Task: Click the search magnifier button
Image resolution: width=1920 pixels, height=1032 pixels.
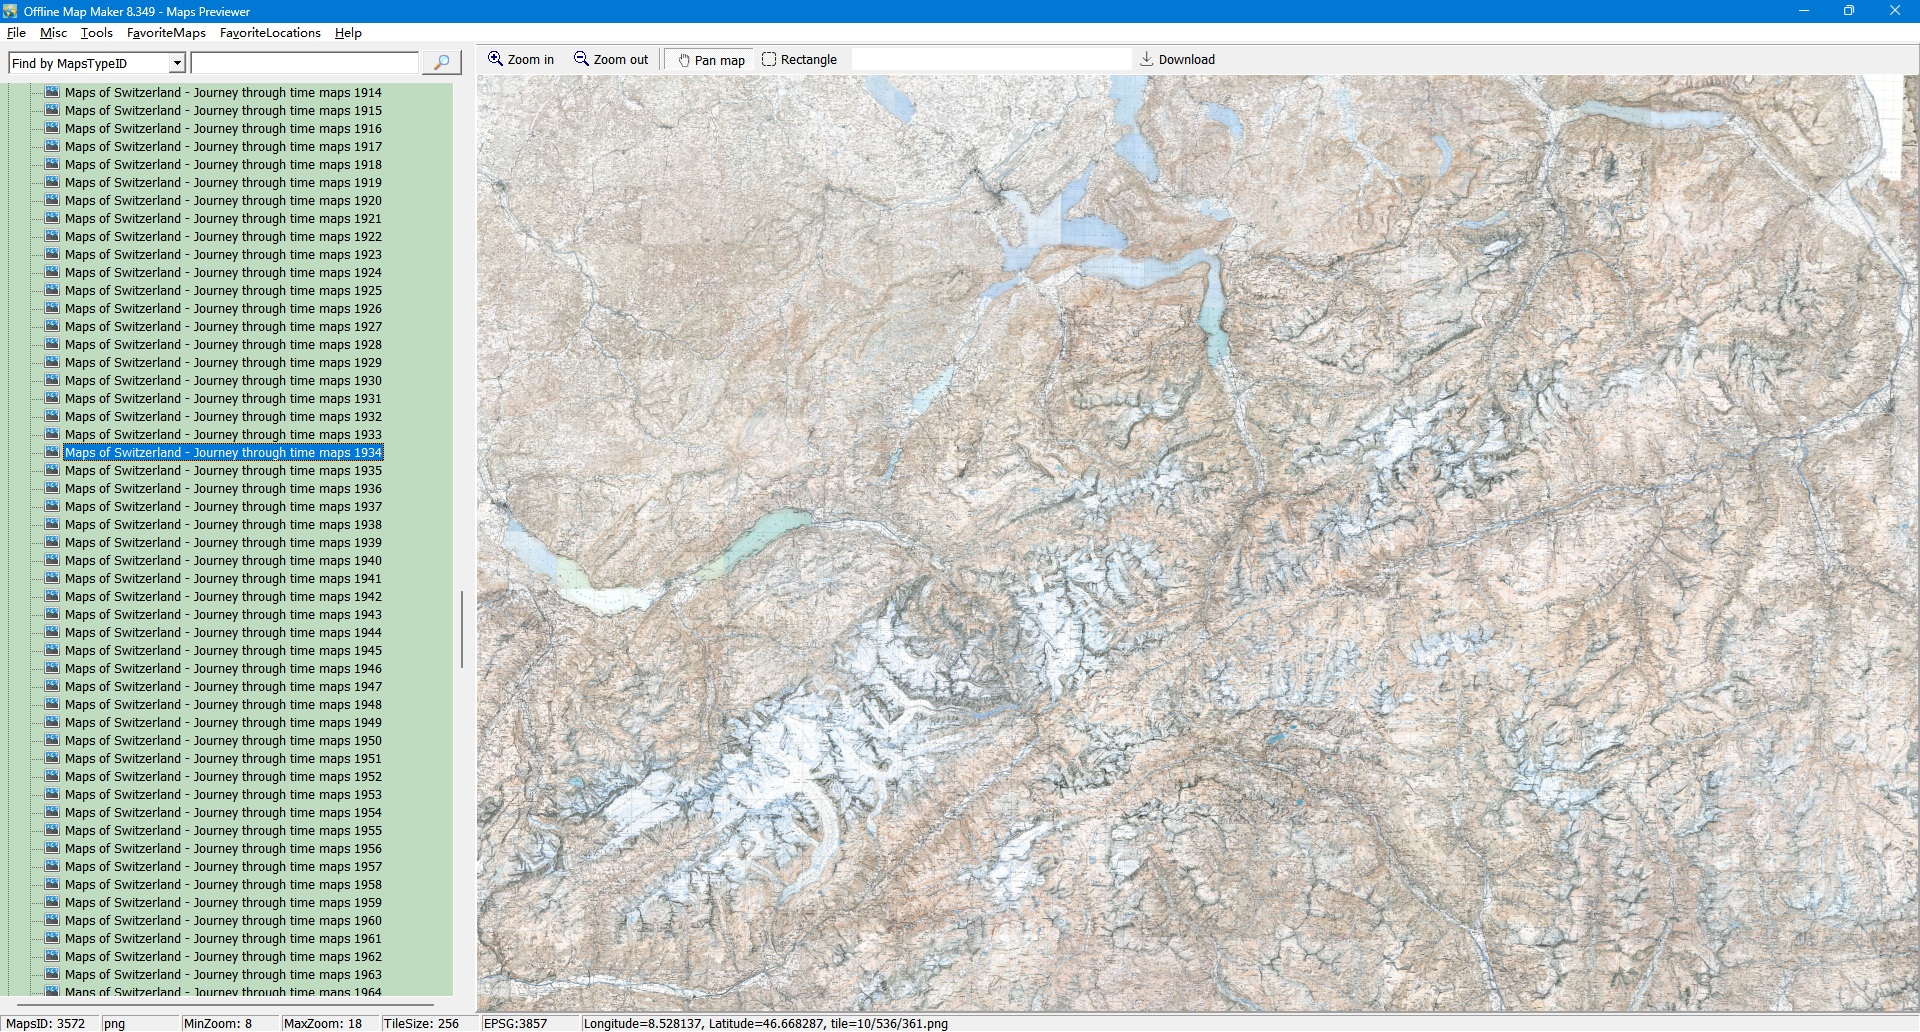Action: point(441,63)
